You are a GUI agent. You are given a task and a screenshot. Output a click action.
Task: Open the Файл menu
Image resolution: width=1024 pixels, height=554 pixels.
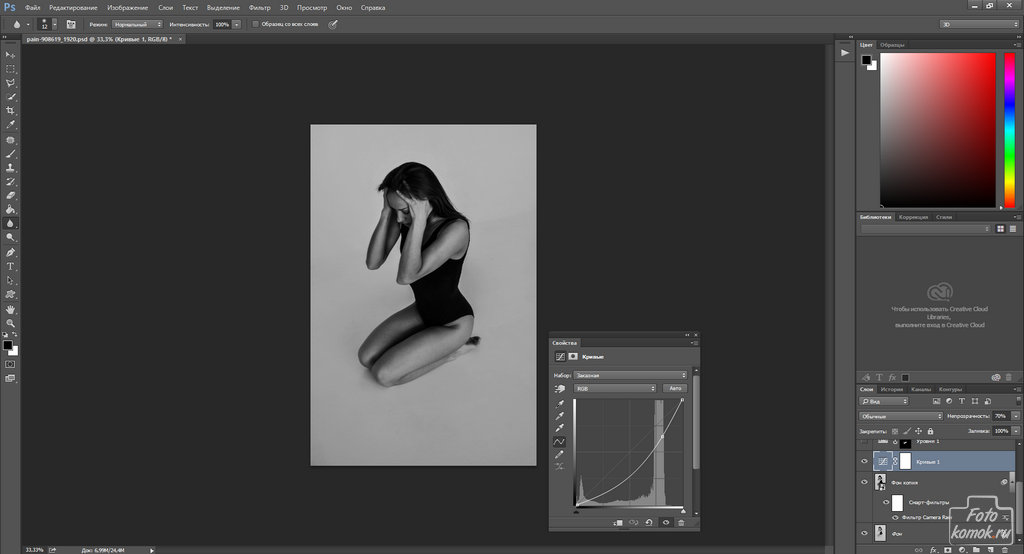click(32, 8)
